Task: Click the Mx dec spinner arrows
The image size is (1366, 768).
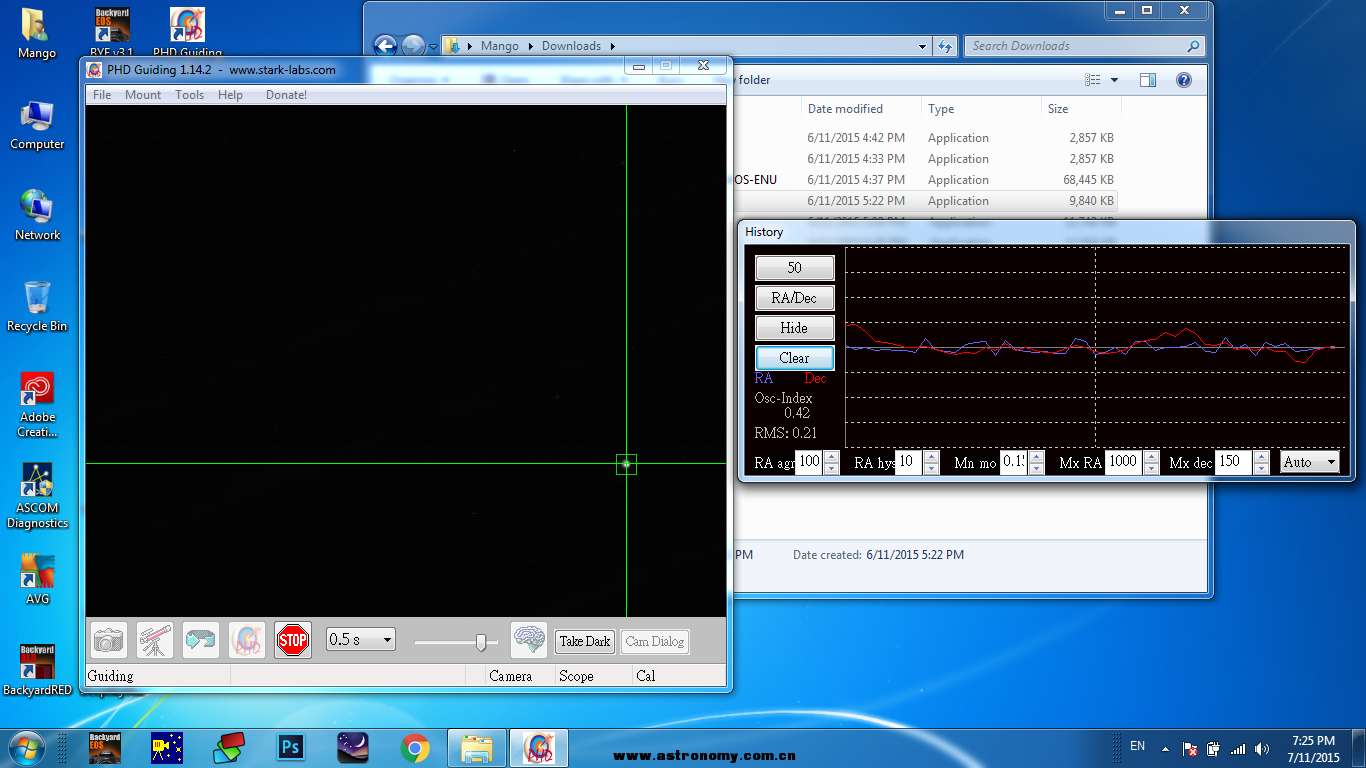Action: (1261, 462)
